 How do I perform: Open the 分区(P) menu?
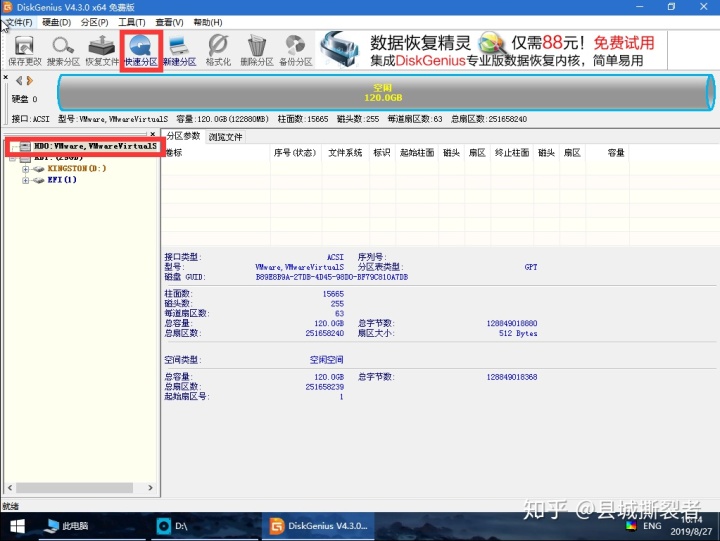(x=95, y=23)
